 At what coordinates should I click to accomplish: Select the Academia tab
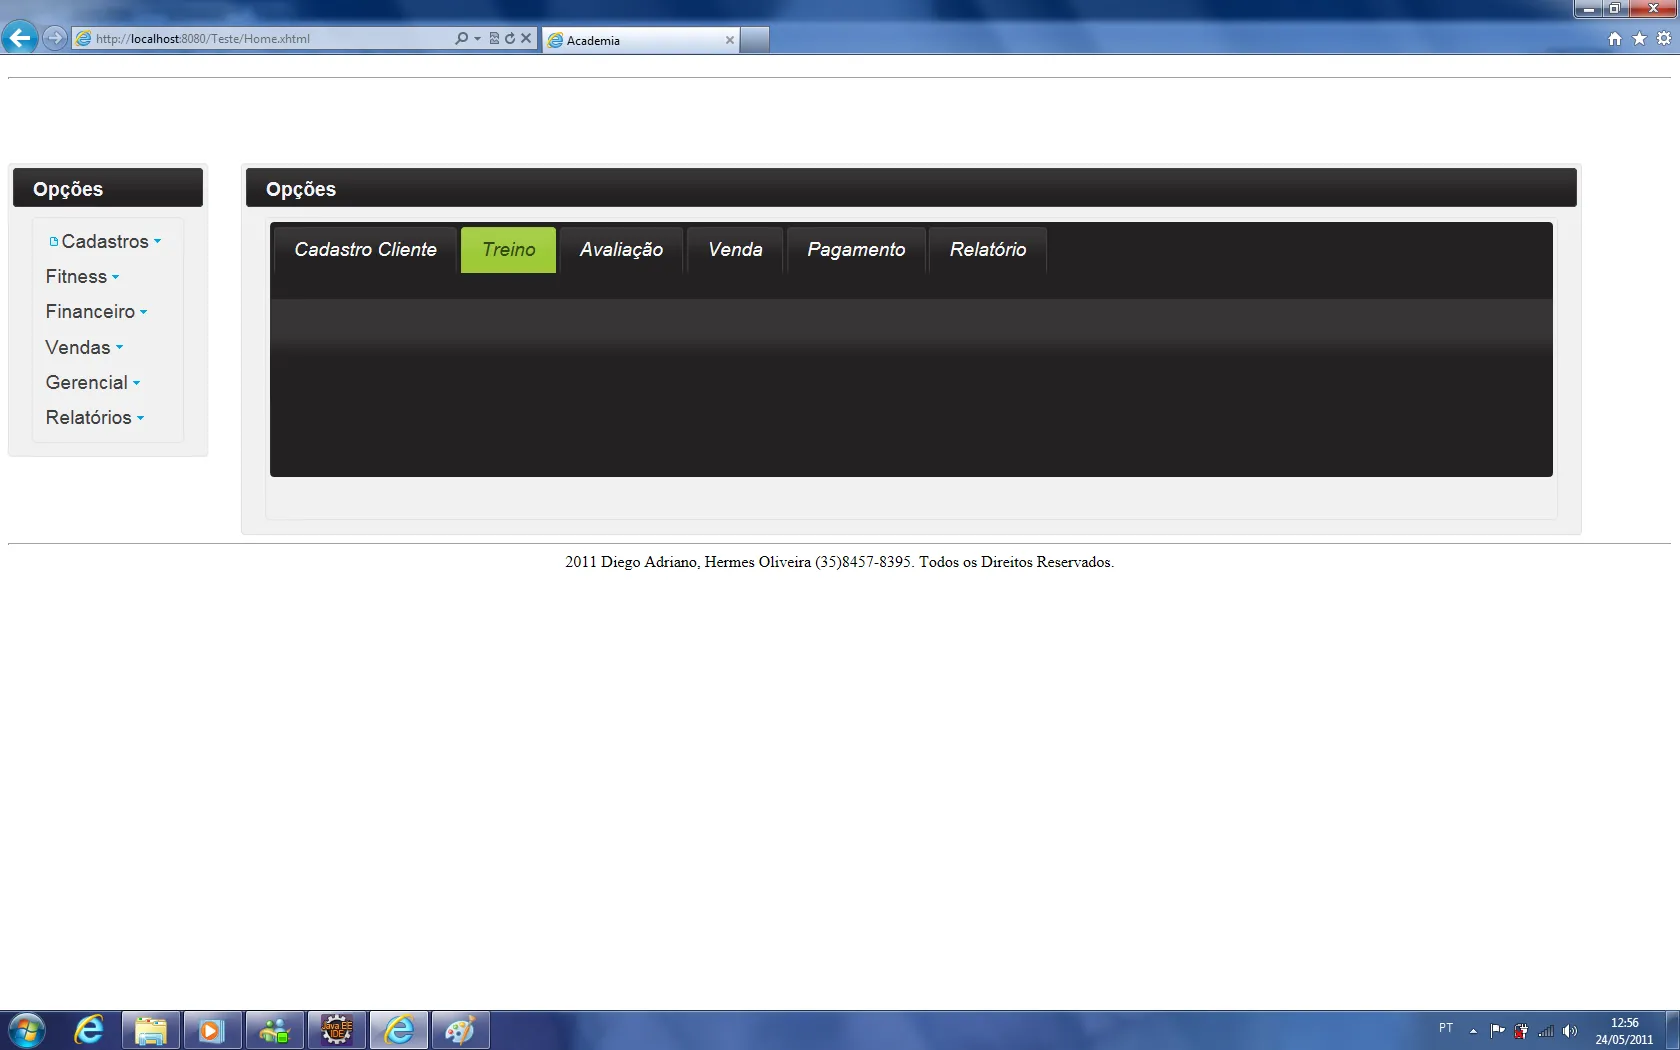click(x=640, y=40)
